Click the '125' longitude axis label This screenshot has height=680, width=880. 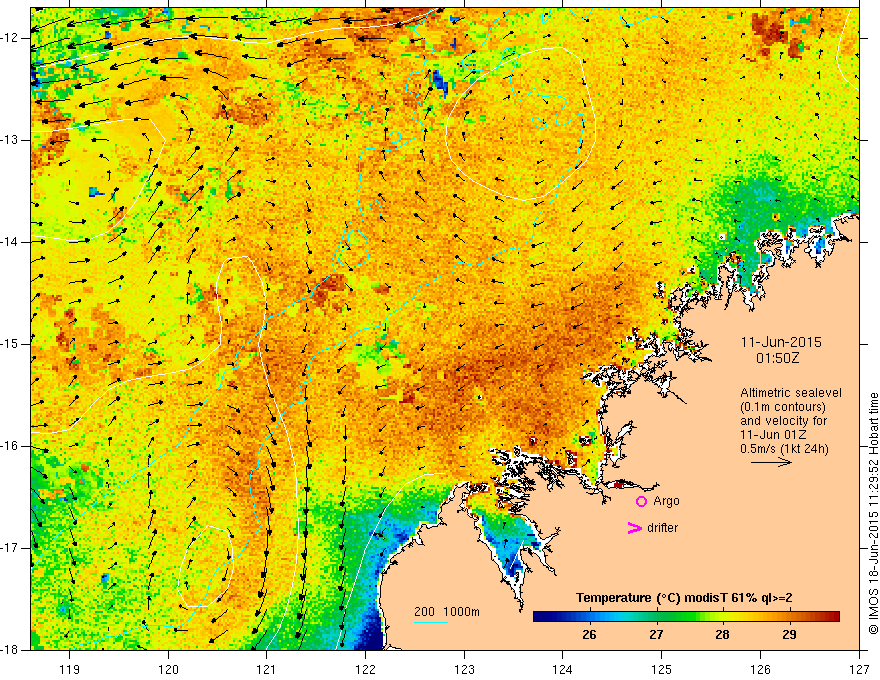(662, 669)
